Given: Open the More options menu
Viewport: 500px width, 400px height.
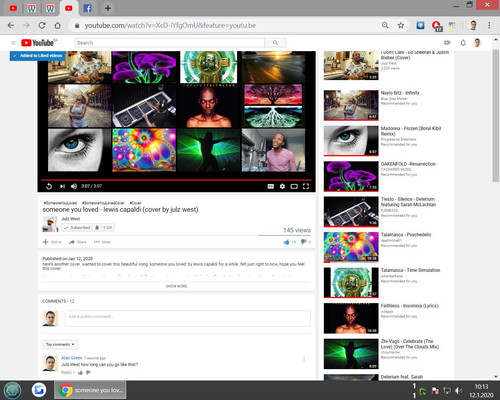Looking at the screenshot, I should tap(102, 242).
